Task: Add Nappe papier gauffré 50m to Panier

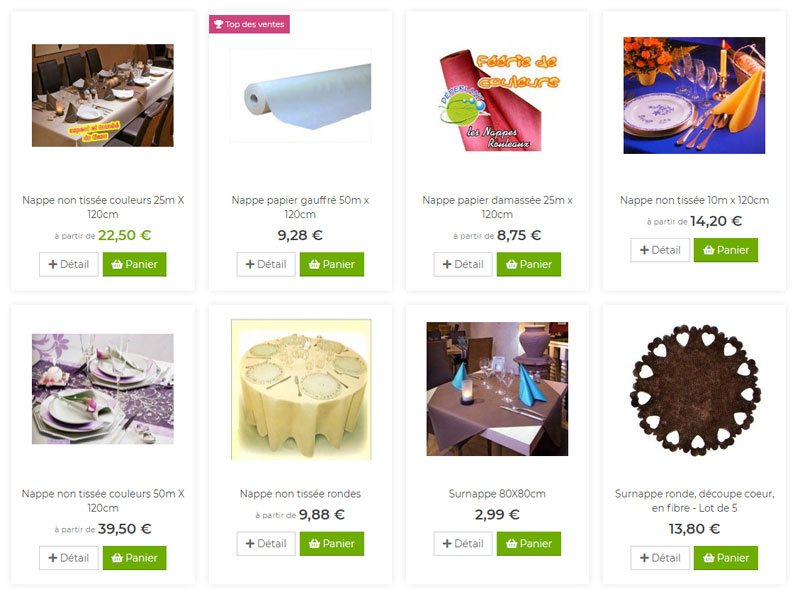Action: coord(332,264)
